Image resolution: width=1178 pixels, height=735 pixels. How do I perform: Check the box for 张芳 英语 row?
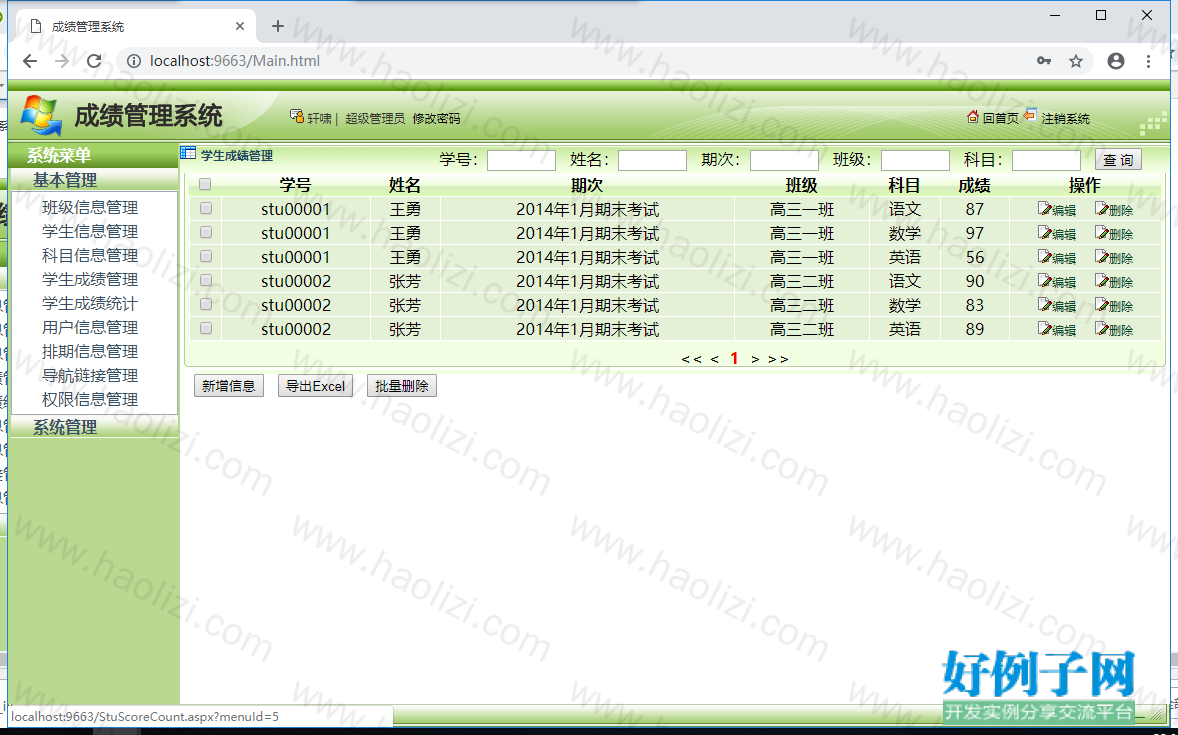[205, 328]
